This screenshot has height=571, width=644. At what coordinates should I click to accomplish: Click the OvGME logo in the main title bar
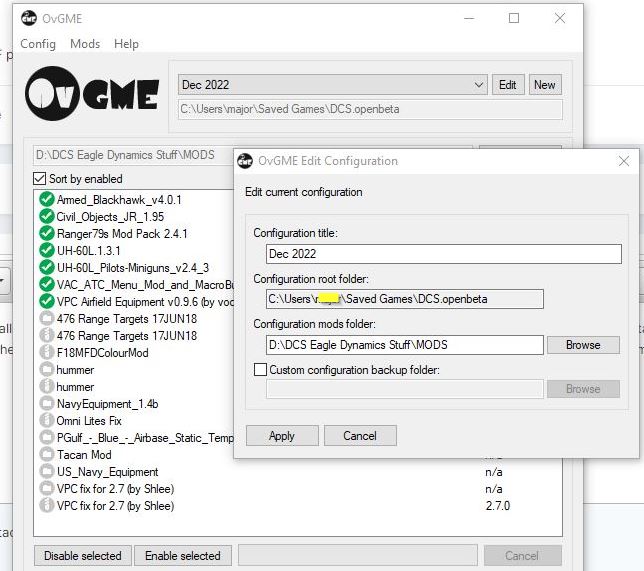point(29,18)
